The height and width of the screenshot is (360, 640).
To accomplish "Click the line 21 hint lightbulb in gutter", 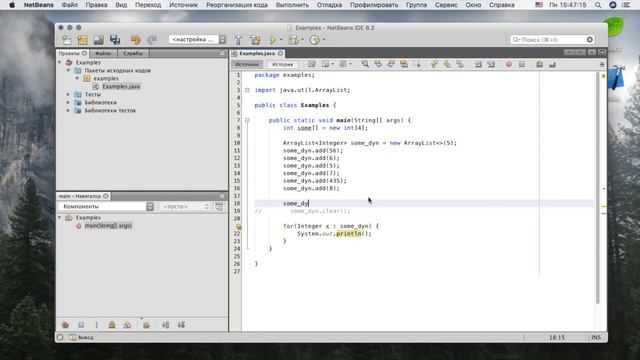I will coord(238,226).
